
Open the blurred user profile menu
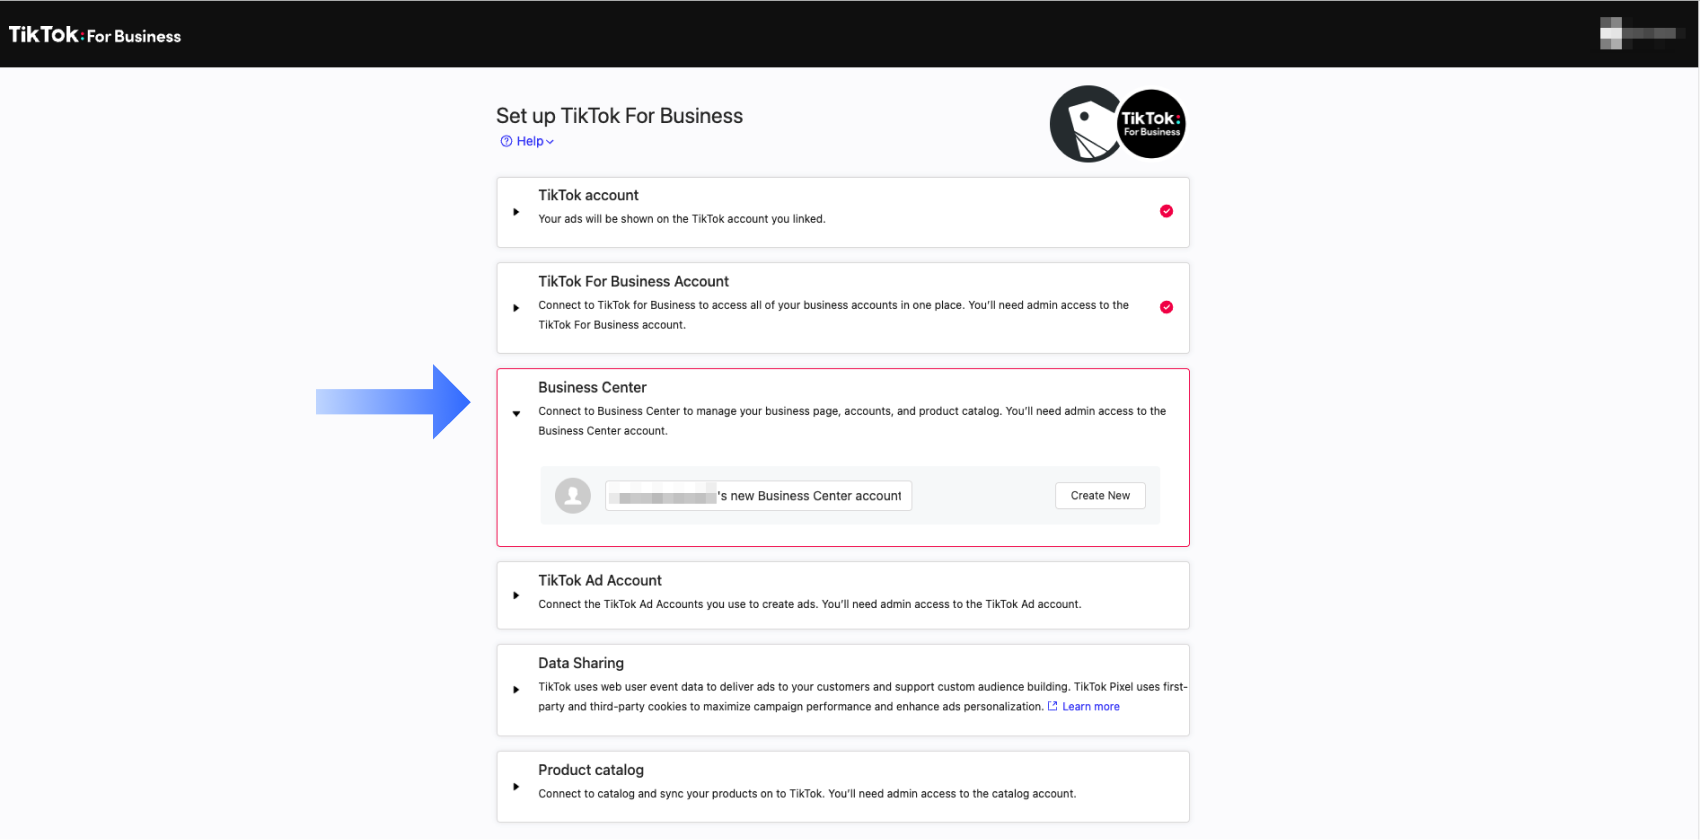pos(1643,33)
